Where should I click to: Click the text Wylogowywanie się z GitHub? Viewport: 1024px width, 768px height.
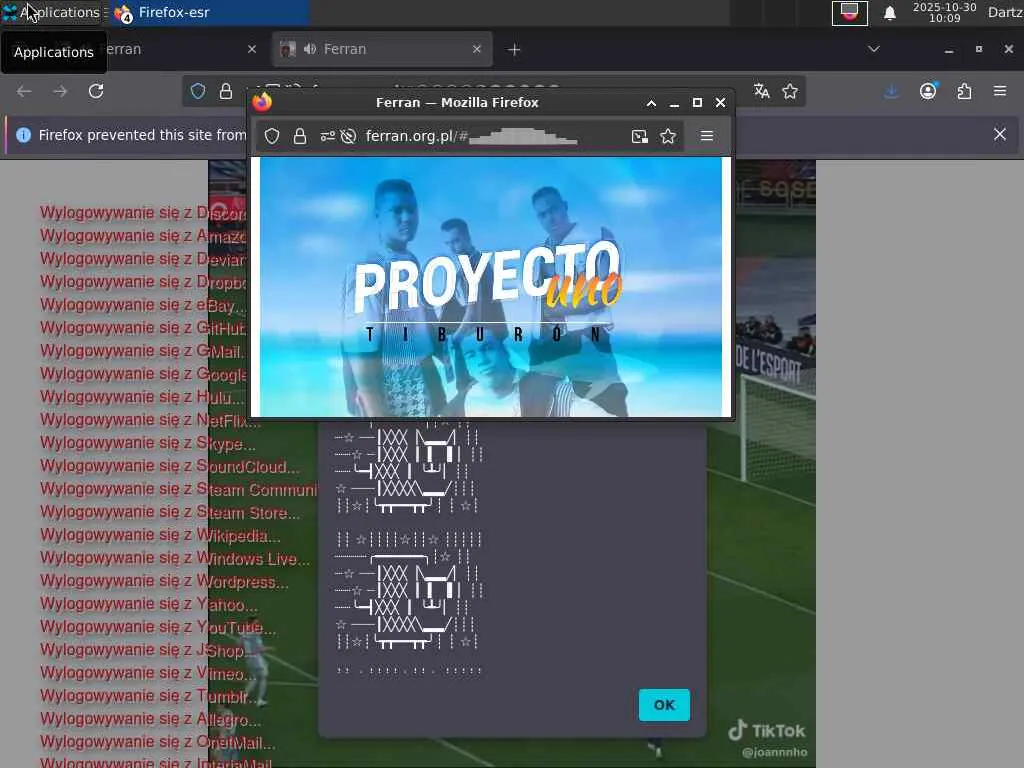click(x=143, y=327)
